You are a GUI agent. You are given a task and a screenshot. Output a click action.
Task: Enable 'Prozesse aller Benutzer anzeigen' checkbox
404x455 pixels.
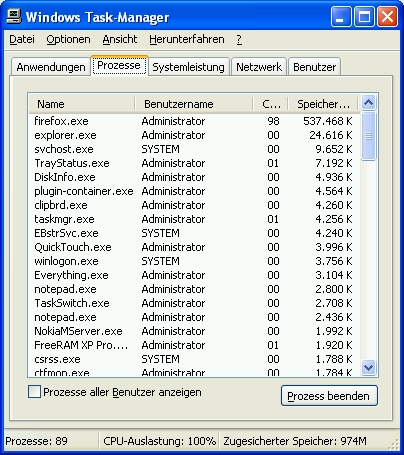tap(34, 392)
